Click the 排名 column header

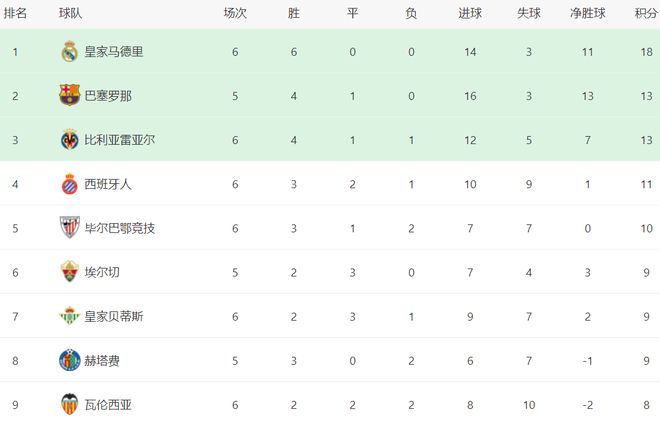16,13
